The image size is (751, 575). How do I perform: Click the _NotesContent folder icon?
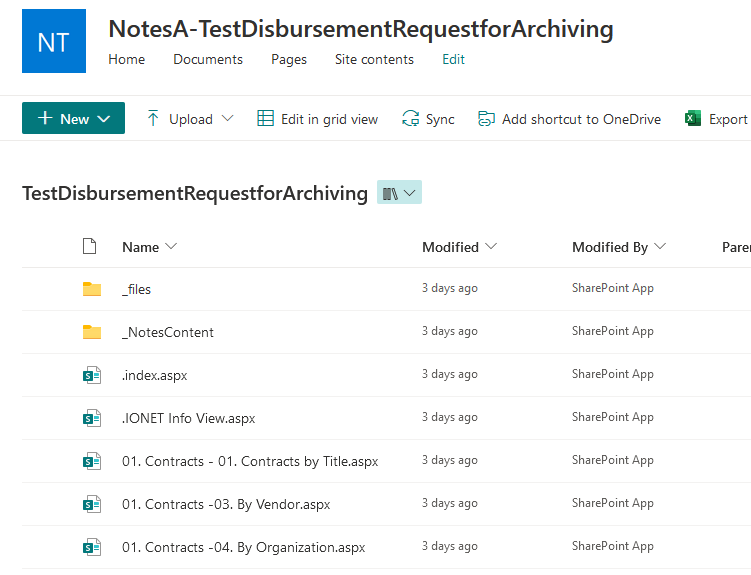click(x=92, y=332)
